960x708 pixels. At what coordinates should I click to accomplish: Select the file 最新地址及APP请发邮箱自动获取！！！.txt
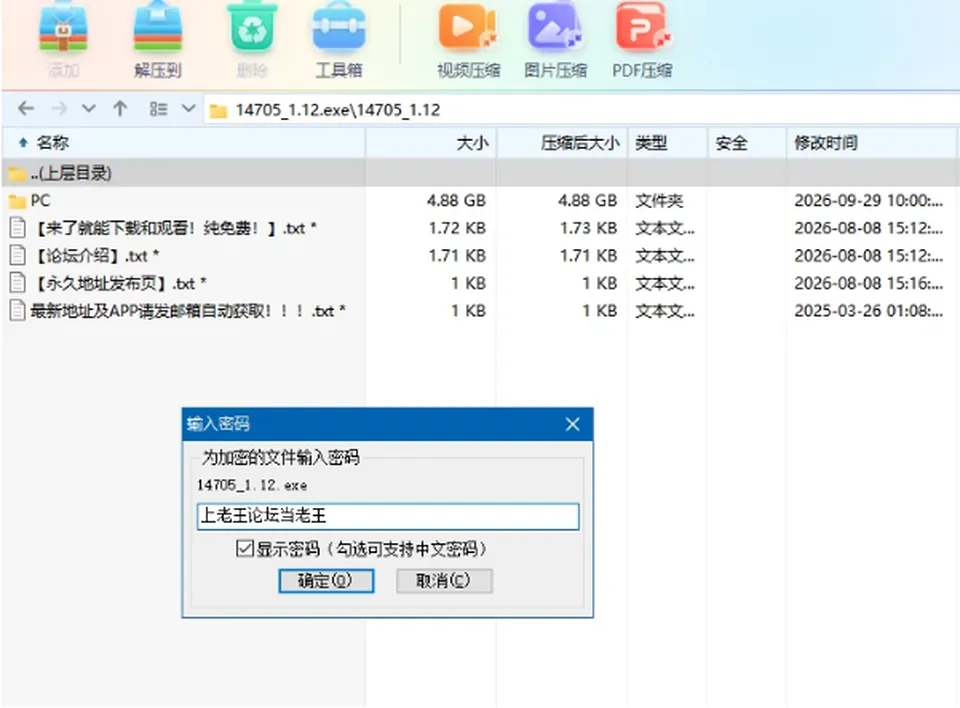[188, 311]
